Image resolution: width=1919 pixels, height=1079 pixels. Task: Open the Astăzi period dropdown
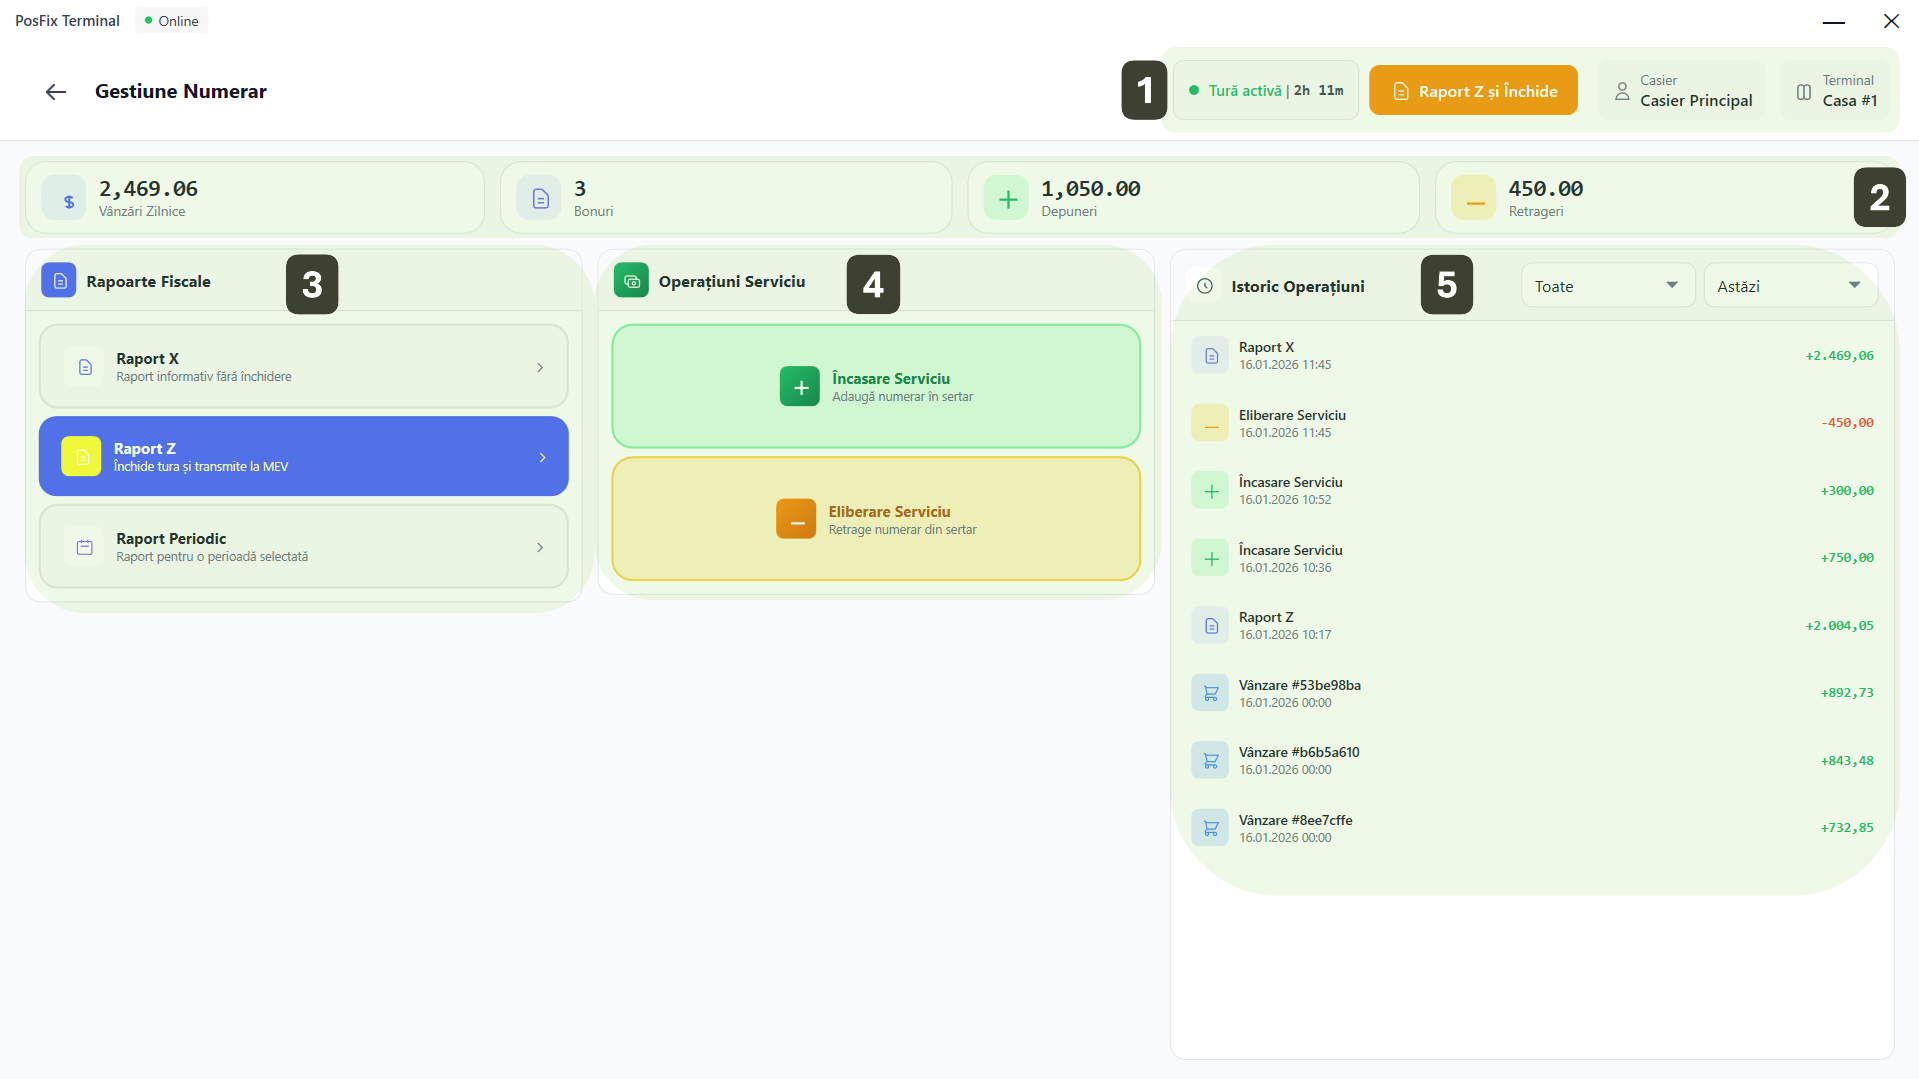(1789, 286)
